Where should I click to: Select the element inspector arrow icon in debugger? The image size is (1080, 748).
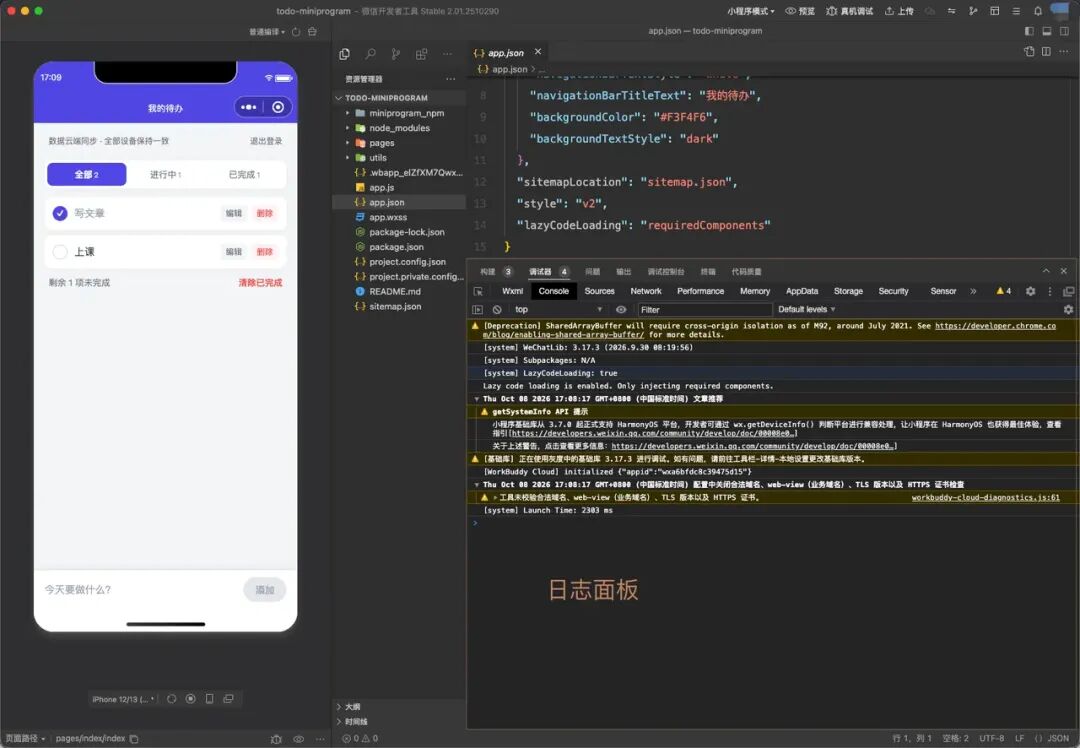coord(478,291)
